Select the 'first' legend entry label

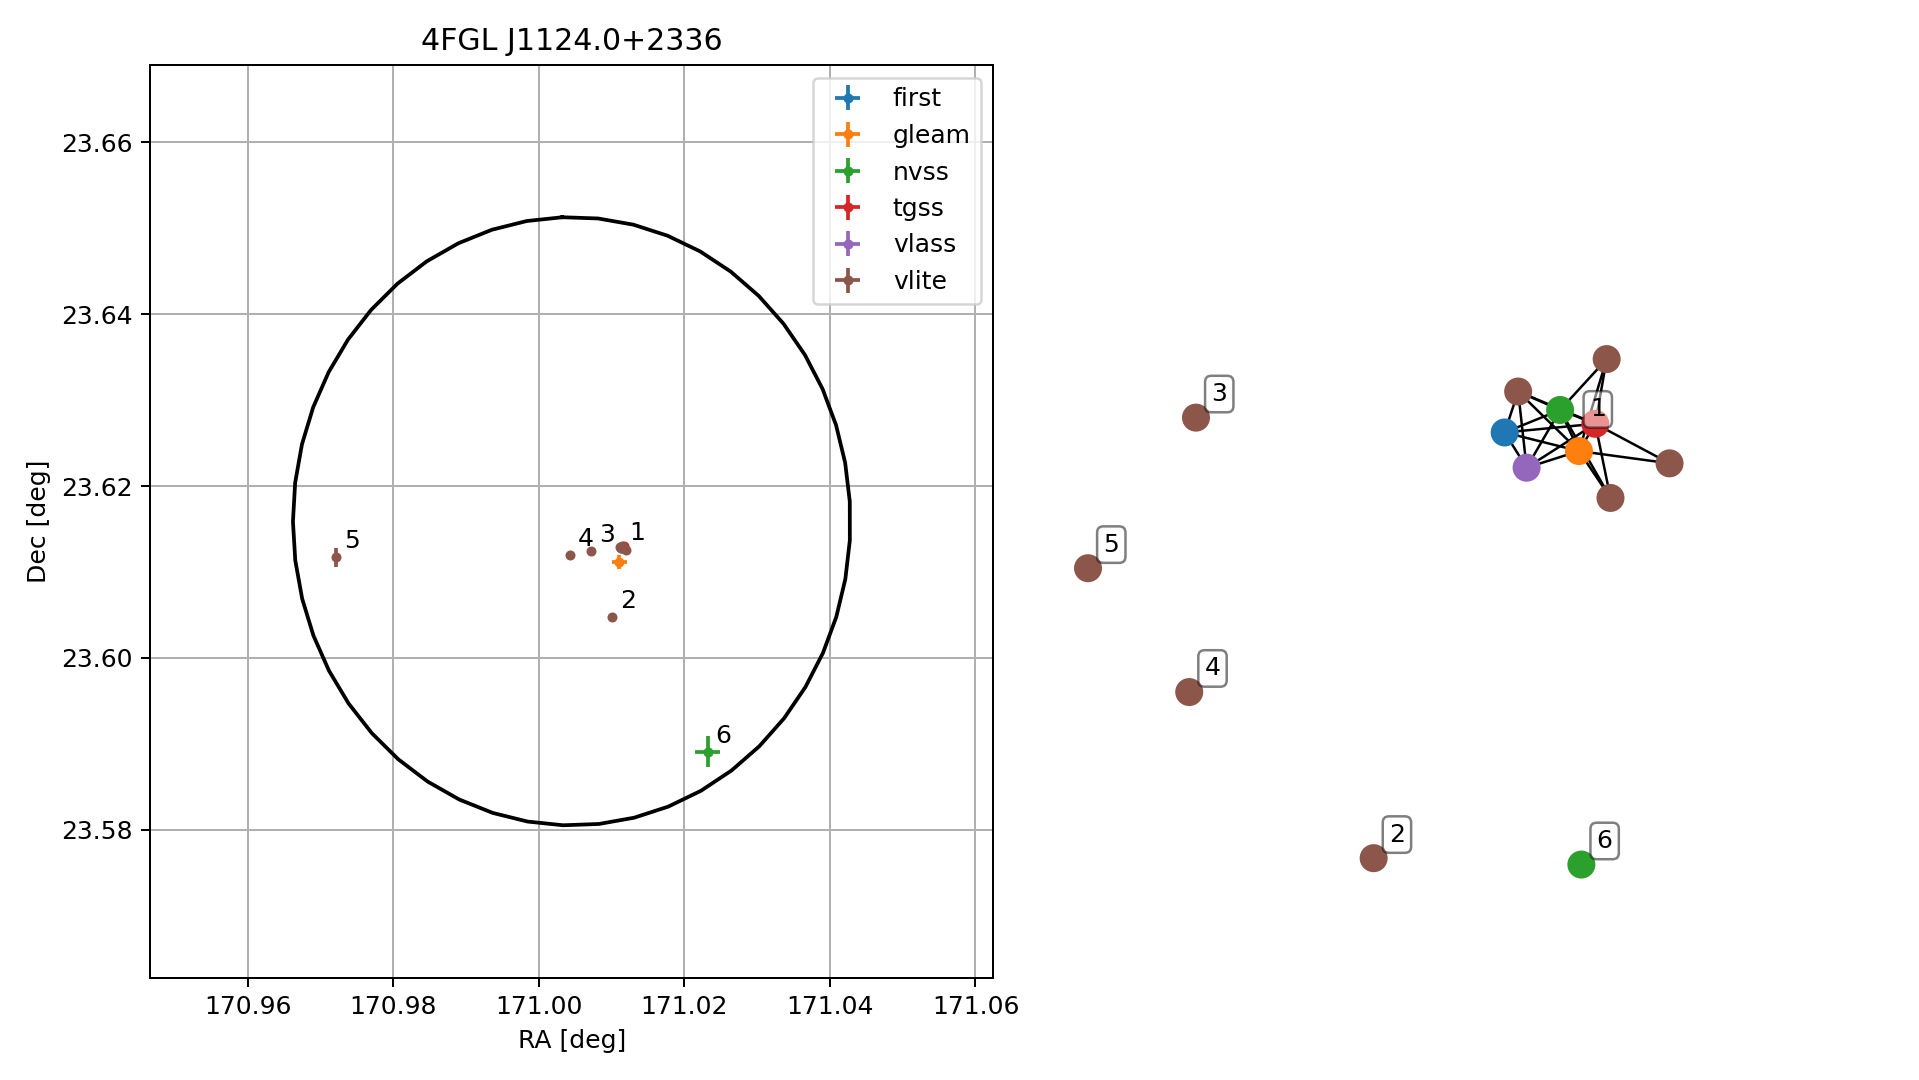click(916, 98)
